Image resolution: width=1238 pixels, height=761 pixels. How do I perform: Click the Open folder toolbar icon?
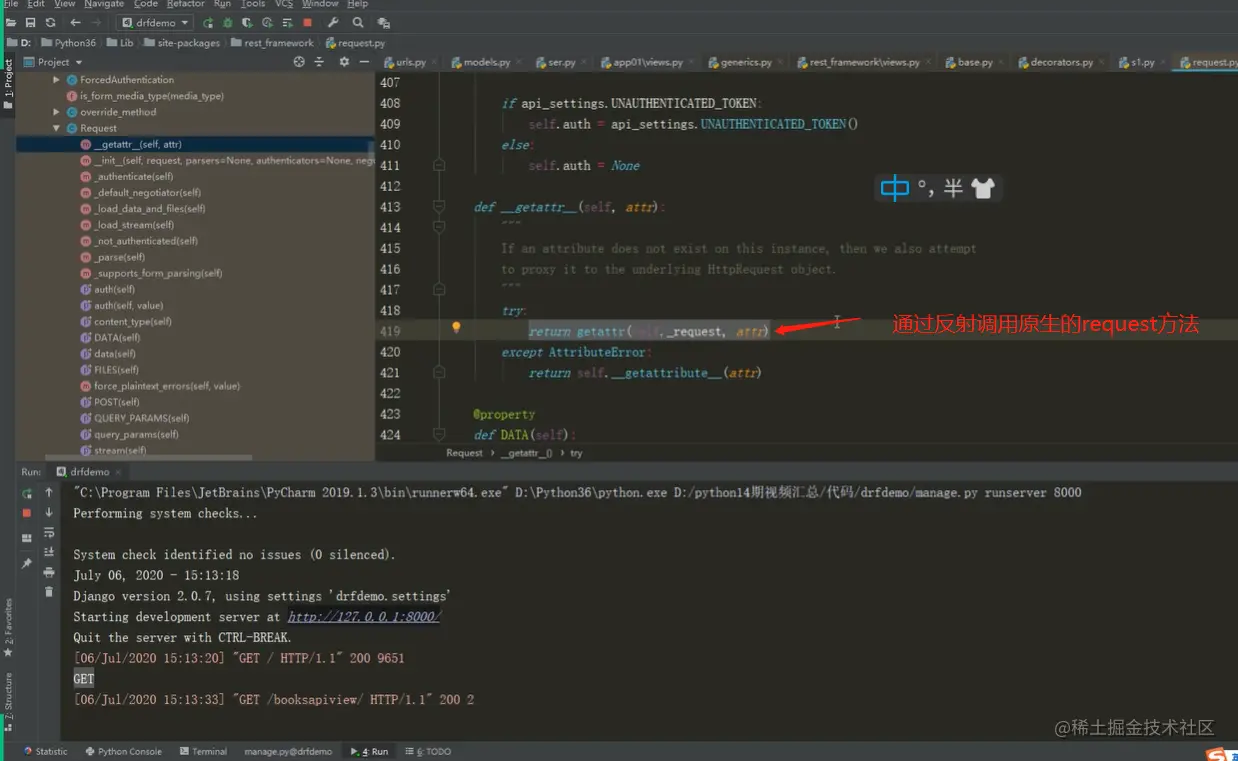point(11,22)
